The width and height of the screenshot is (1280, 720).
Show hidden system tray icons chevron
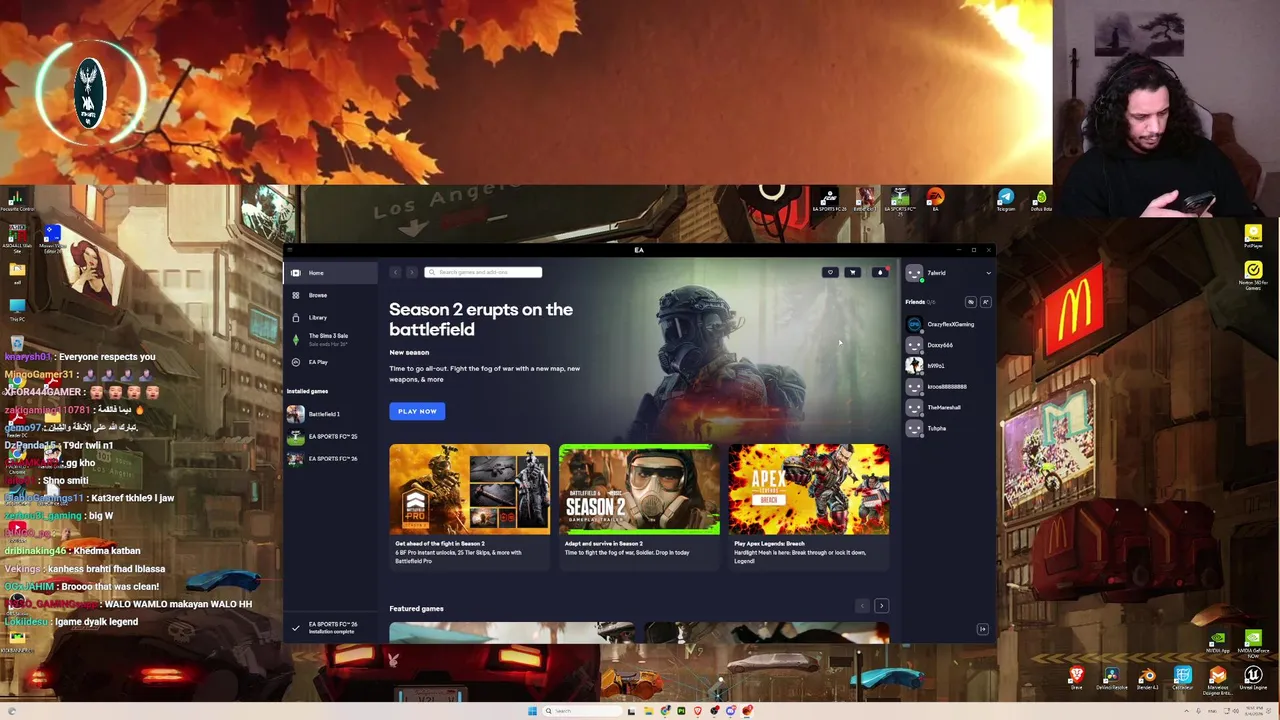coord(1187,711)
